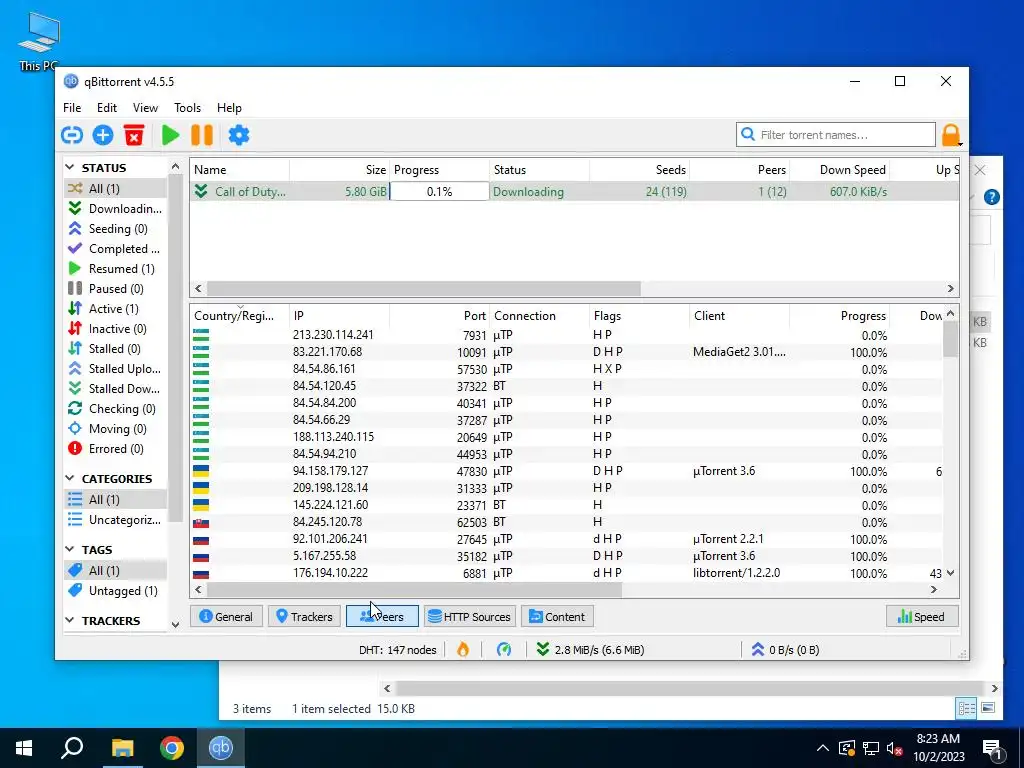The image size is (1024, 768).
Task: Click the orange lock UI icon
Action: click(951, 135)
